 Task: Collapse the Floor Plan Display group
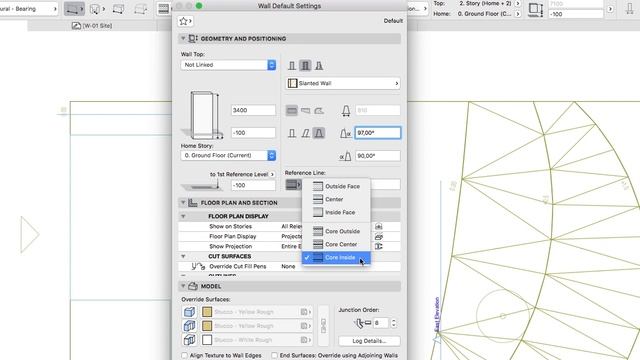pyautogui.click(x=183, y=216)
